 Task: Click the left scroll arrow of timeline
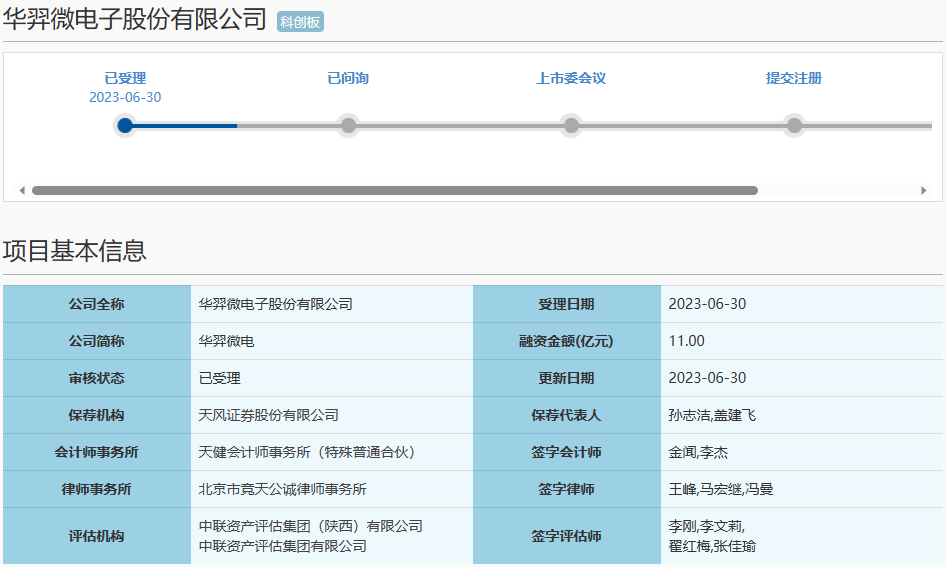(22, 191)
